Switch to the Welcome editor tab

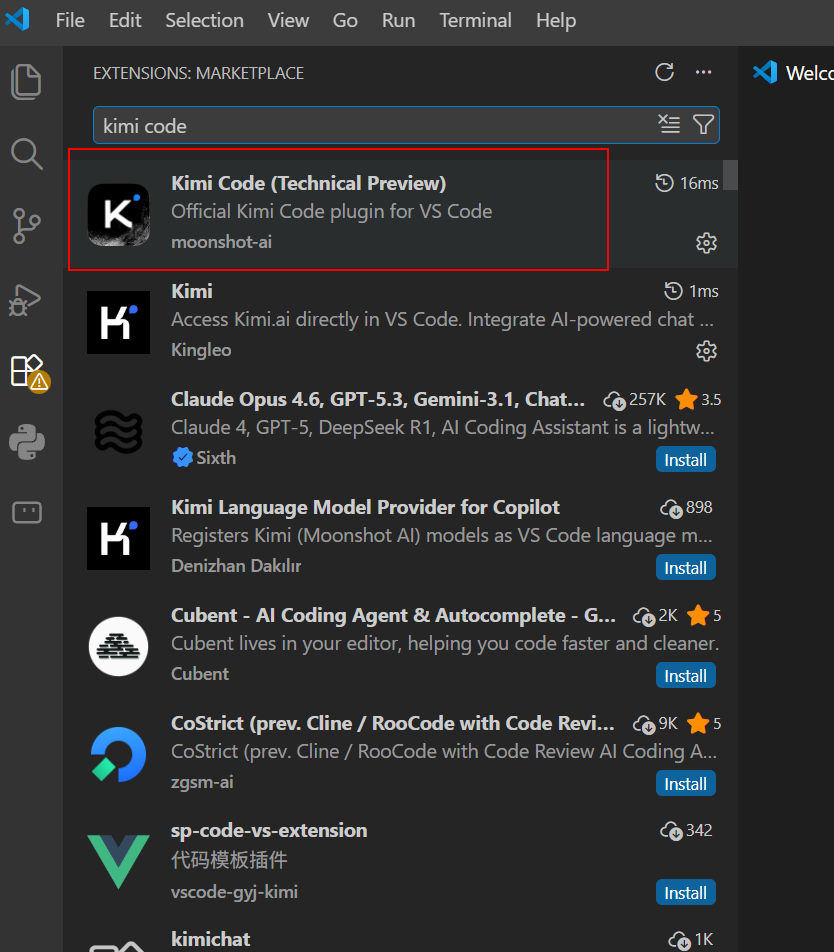coord(793,73)
